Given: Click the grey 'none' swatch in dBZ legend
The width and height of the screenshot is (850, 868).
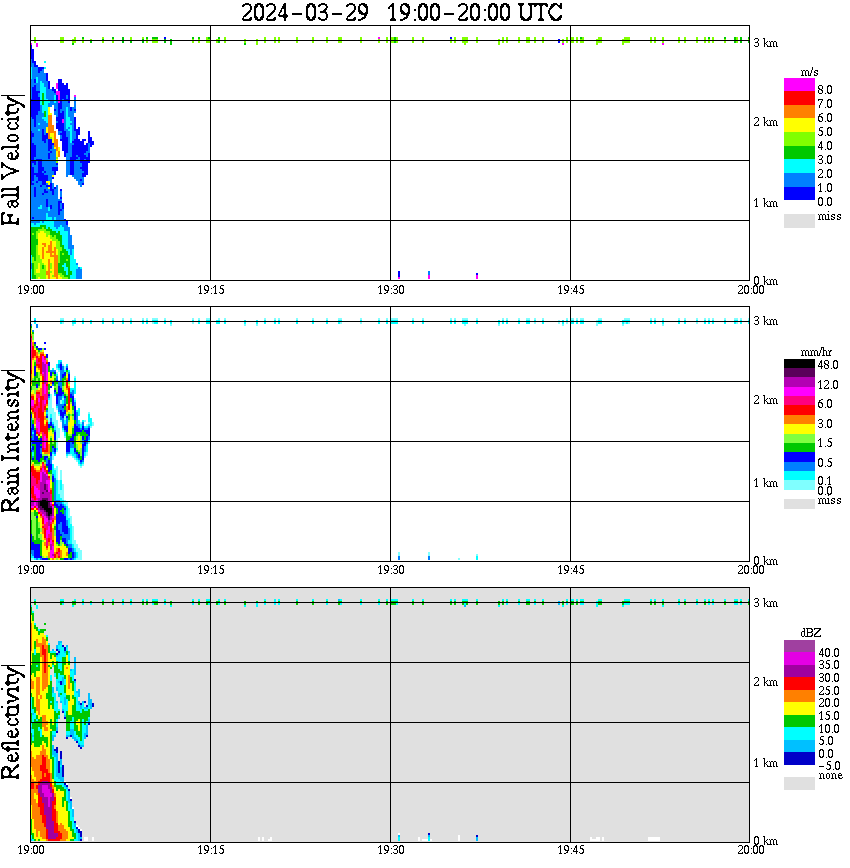Looking at the screenshot, I should pyautogui.click(x=799, y=783).
